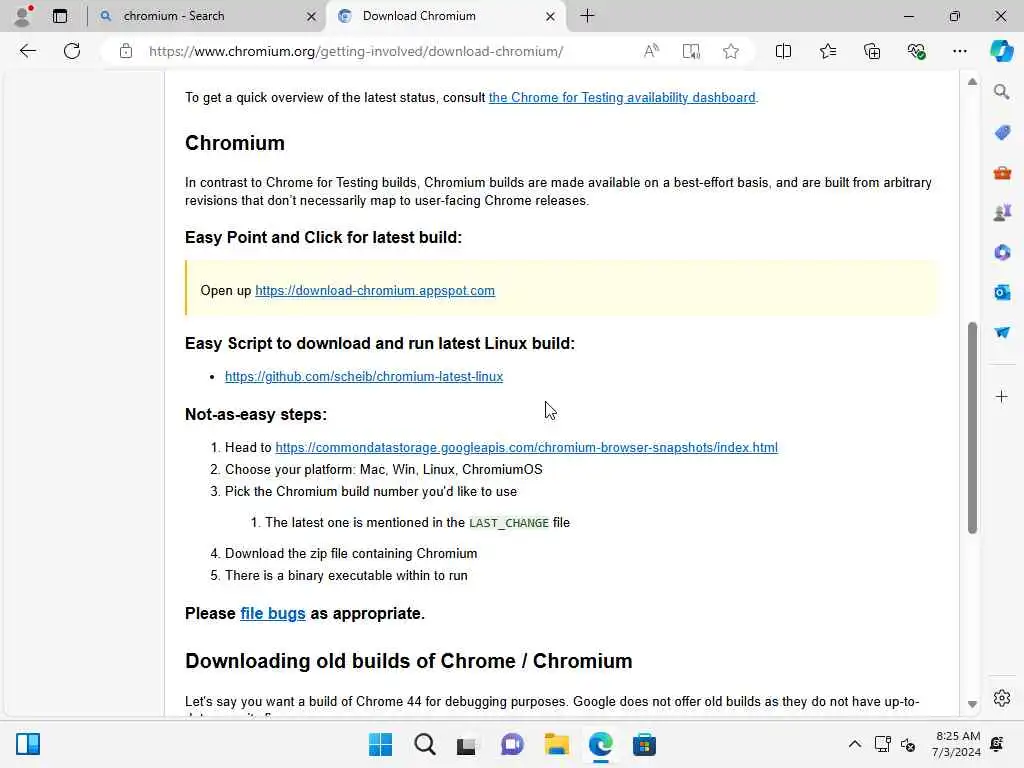Open clock and date 8:25 AM
The height and width of the screenshot is (768, 1024).
click(957, 744)
